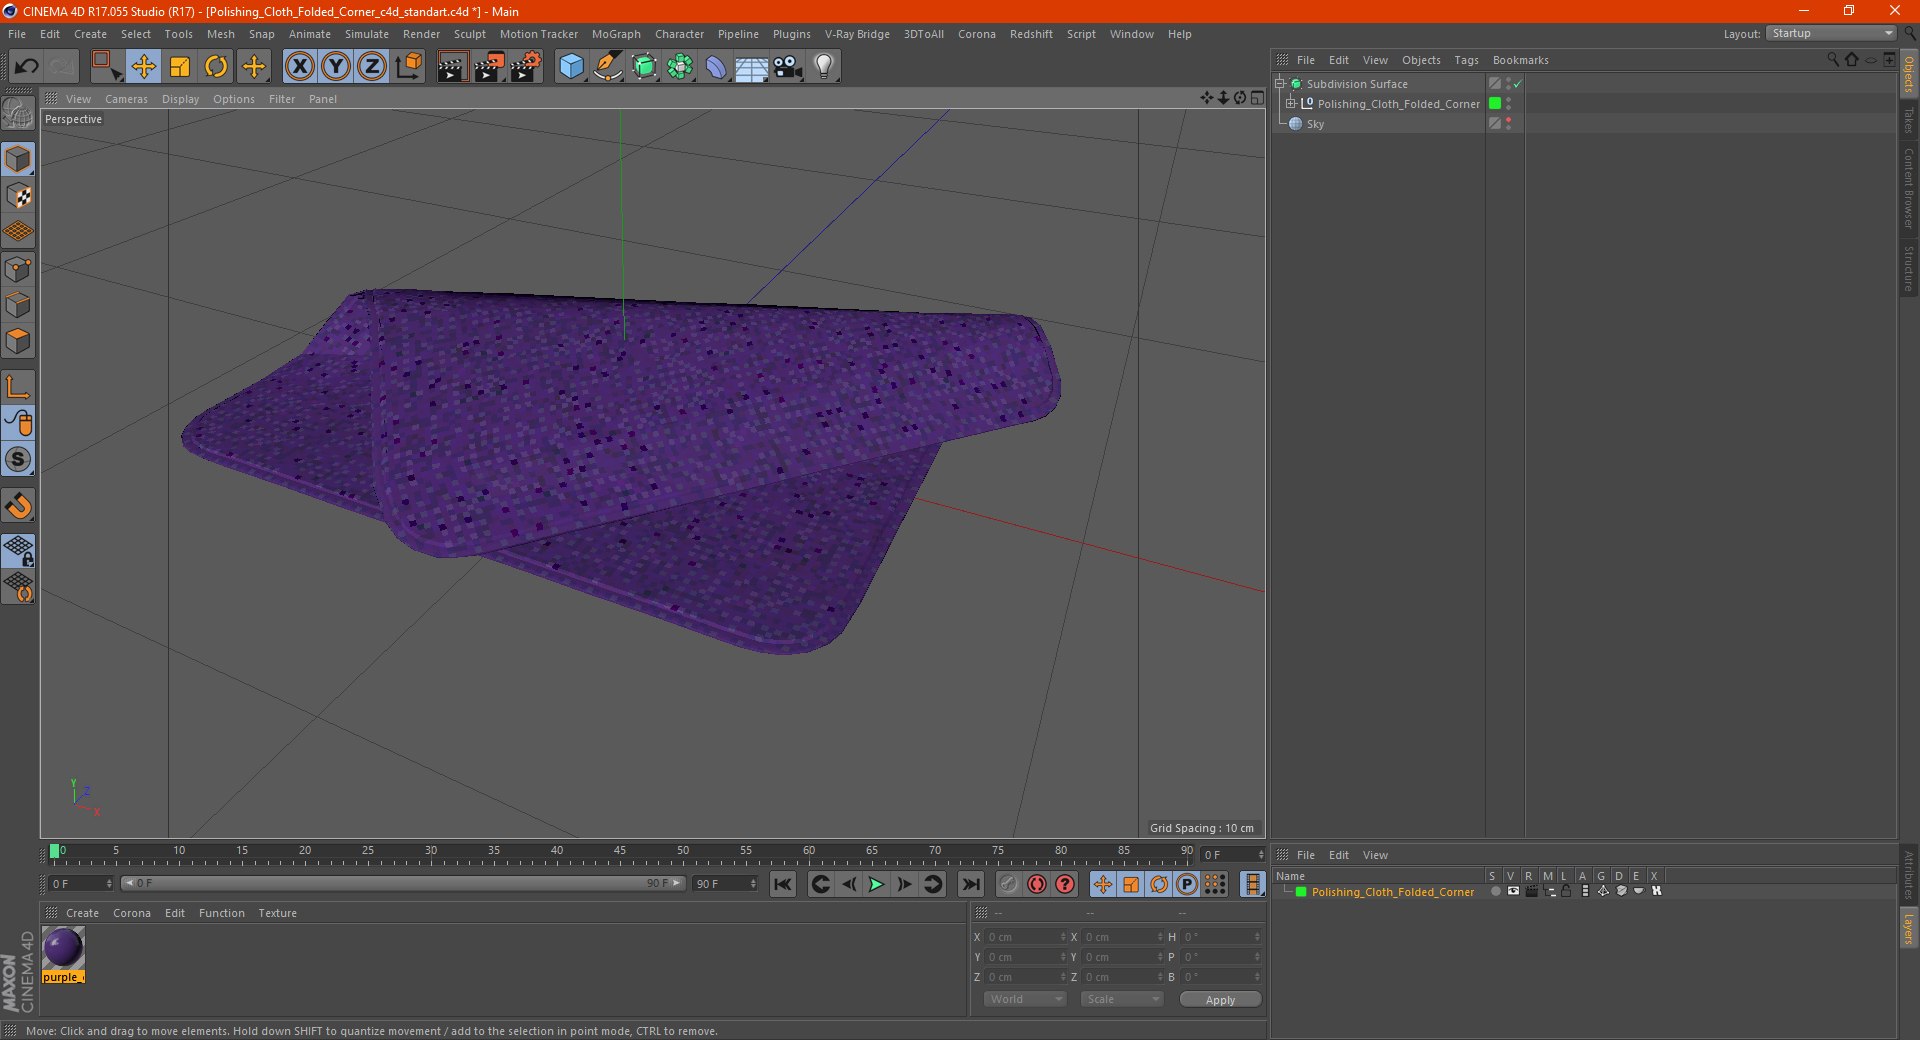1920x1040 pixels.
Task: Click the Undo arrow icon
Action: 27,67
